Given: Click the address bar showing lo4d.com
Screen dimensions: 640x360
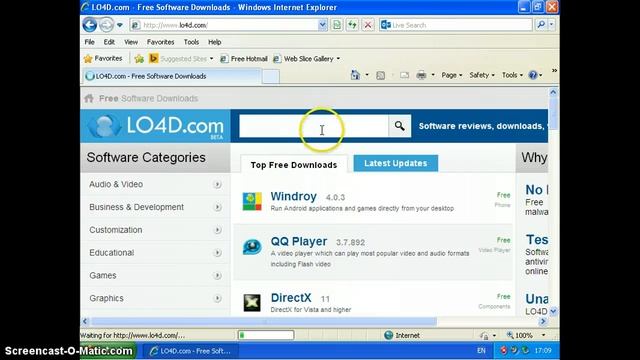Looking at the screenshot, I should click(229, 25).
